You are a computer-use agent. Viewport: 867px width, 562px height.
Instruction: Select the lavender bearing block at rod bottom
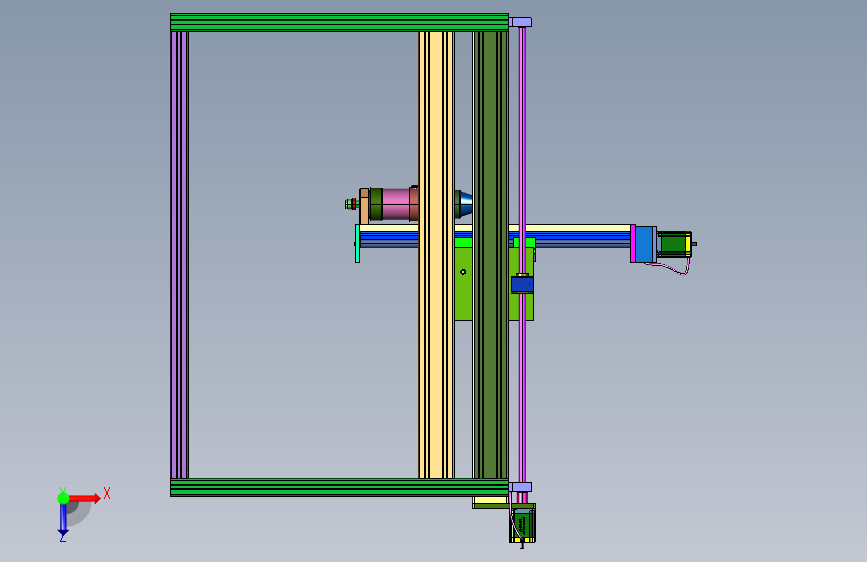pyautogui.click(x=520, y=487)
